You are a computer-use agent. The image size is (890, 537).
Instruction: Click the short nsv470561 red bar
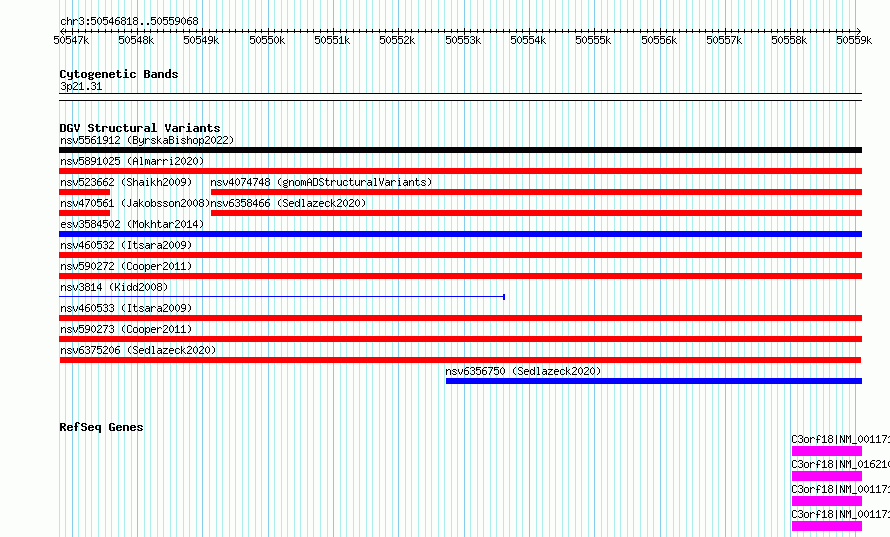coord(85,213)
